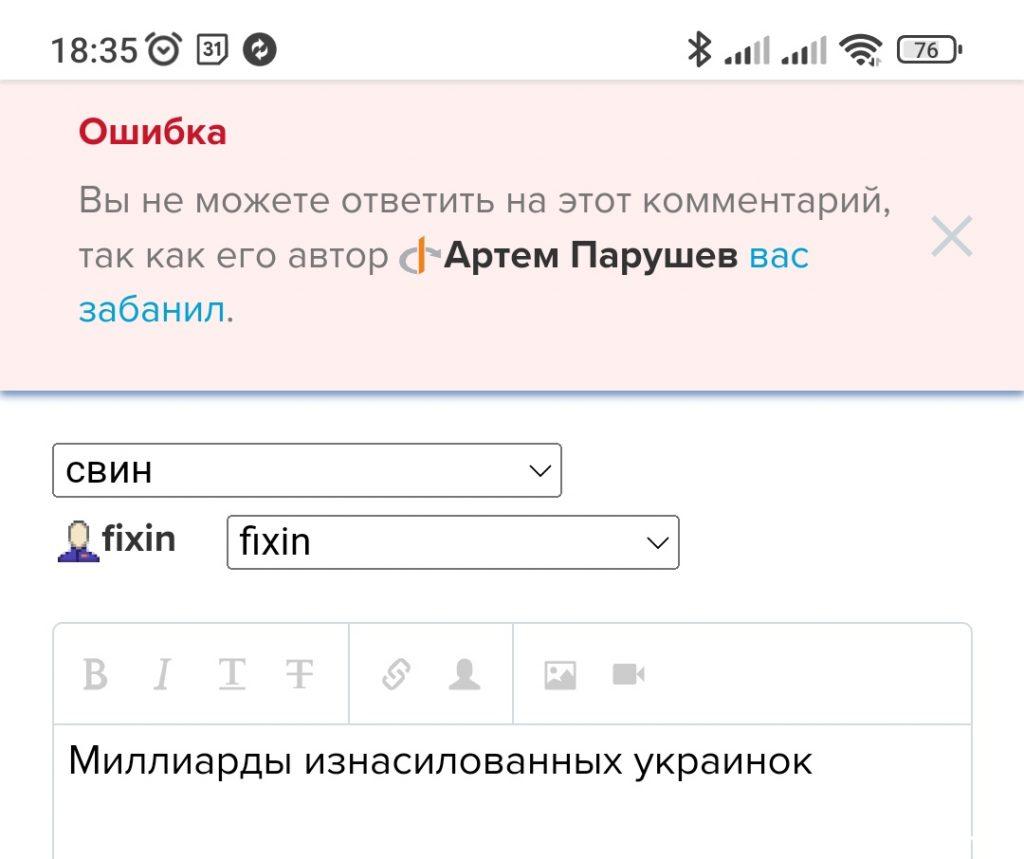1024x859 pixels.
Task: Insert user mention via the person icon
Action: coord(464,674)
